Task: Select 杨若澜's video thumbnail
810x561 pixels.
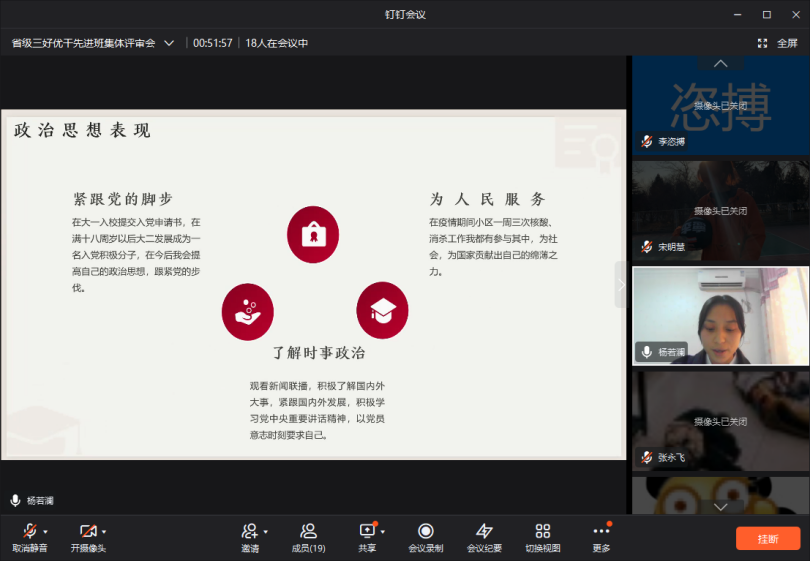Action: (x=720, y=314)
